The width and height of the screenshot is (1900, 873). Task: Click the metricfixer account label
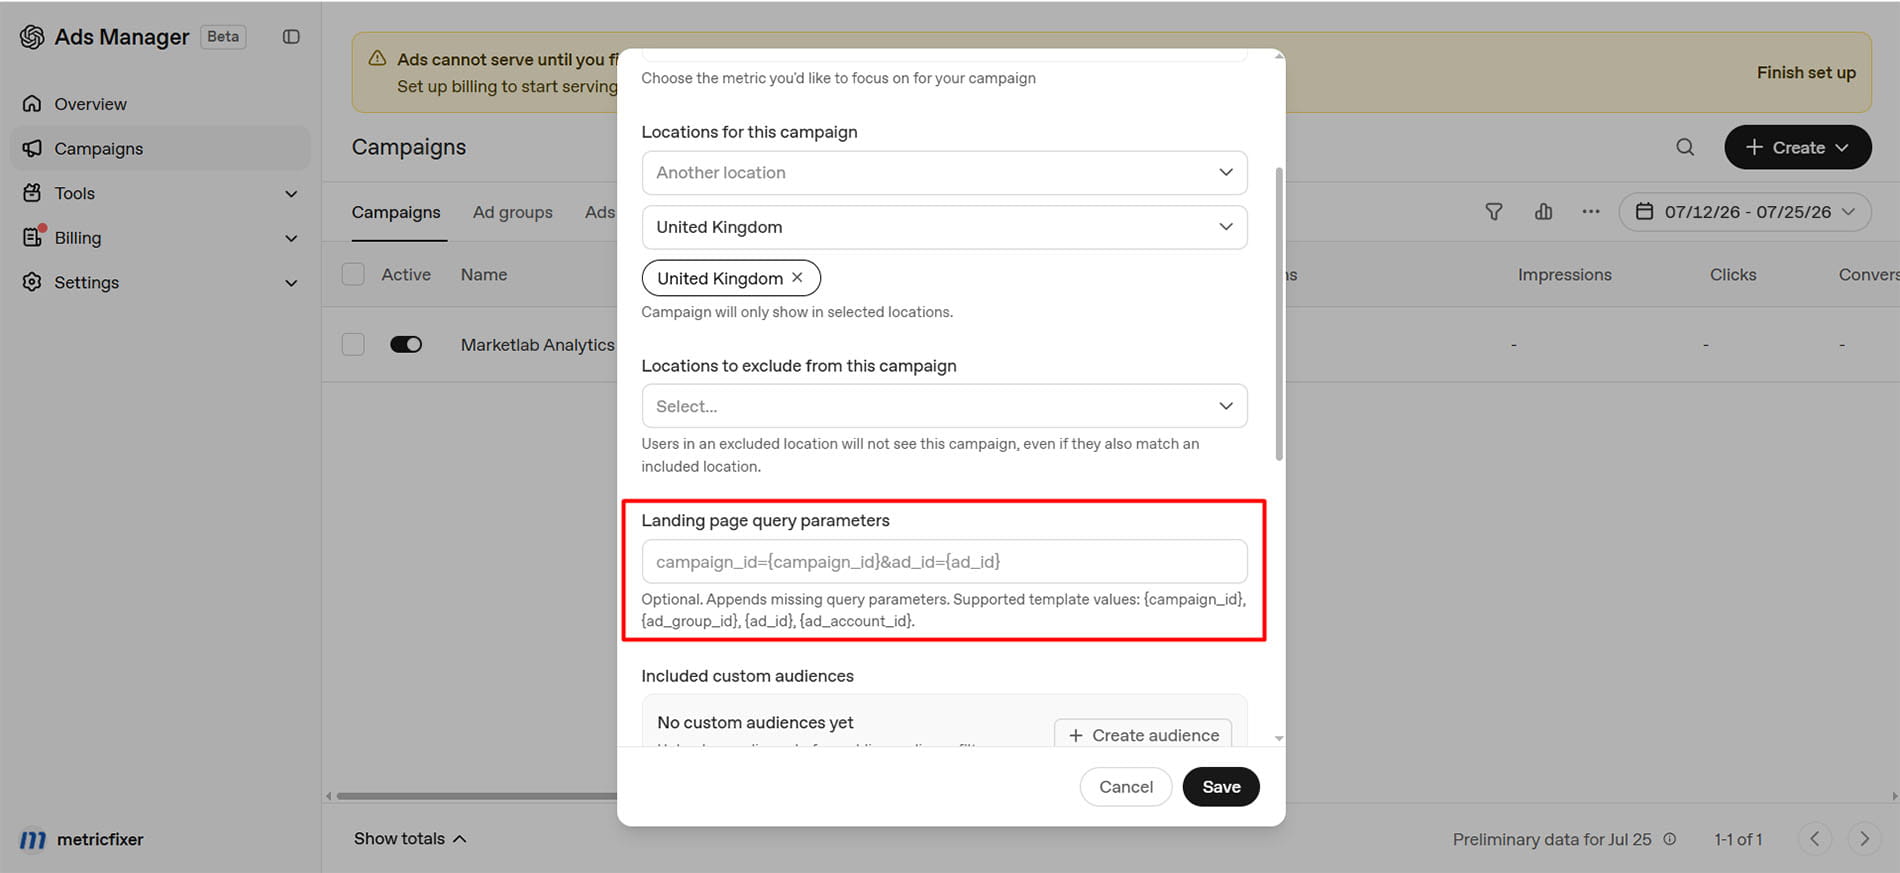coord(100,839)
